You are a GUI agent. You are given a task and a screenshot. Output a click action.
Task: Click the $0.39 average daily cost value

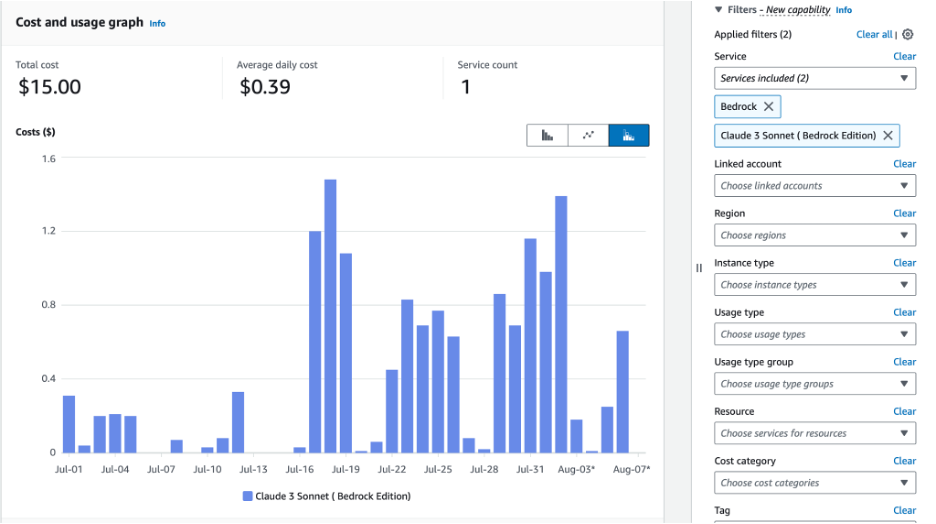point(265,87)
